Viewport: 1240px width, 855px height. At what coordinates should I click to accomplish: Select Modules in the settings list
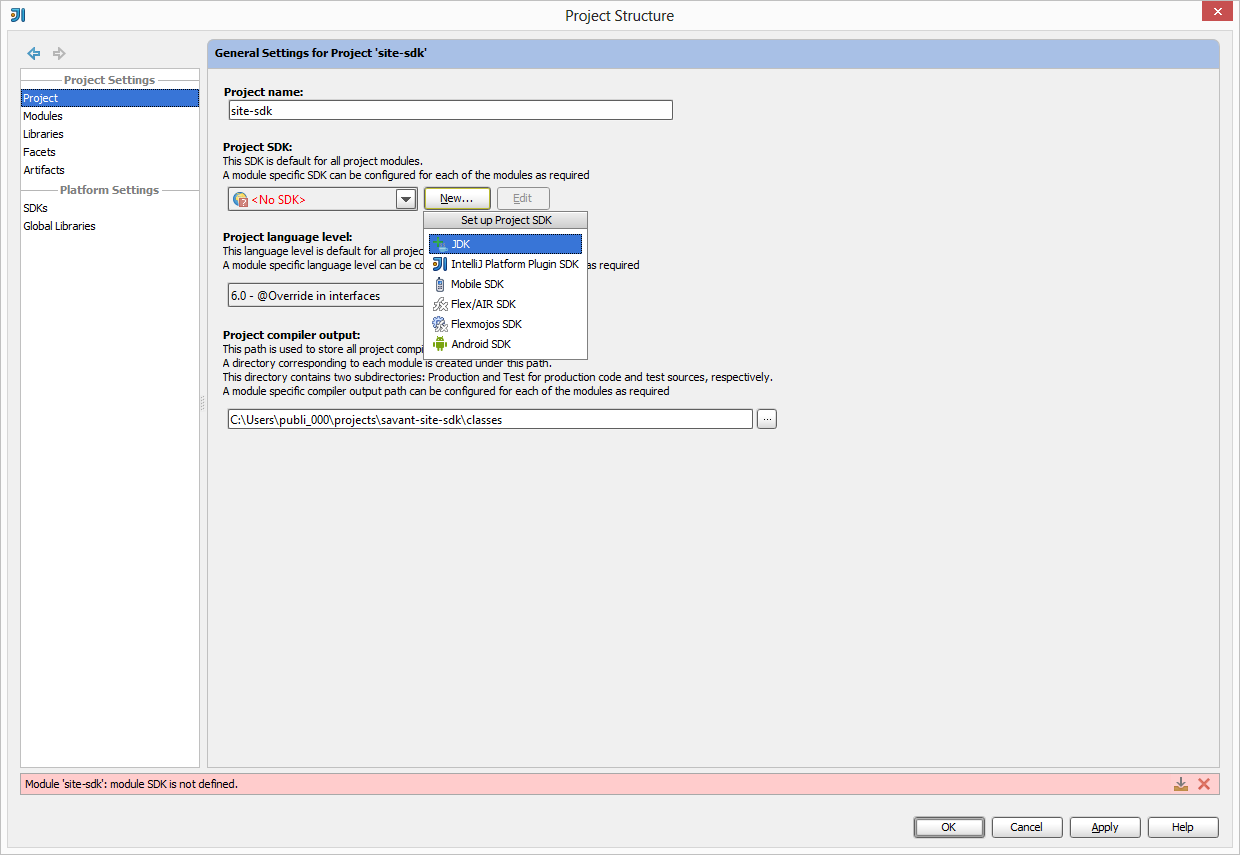click(x=110, y=116)
